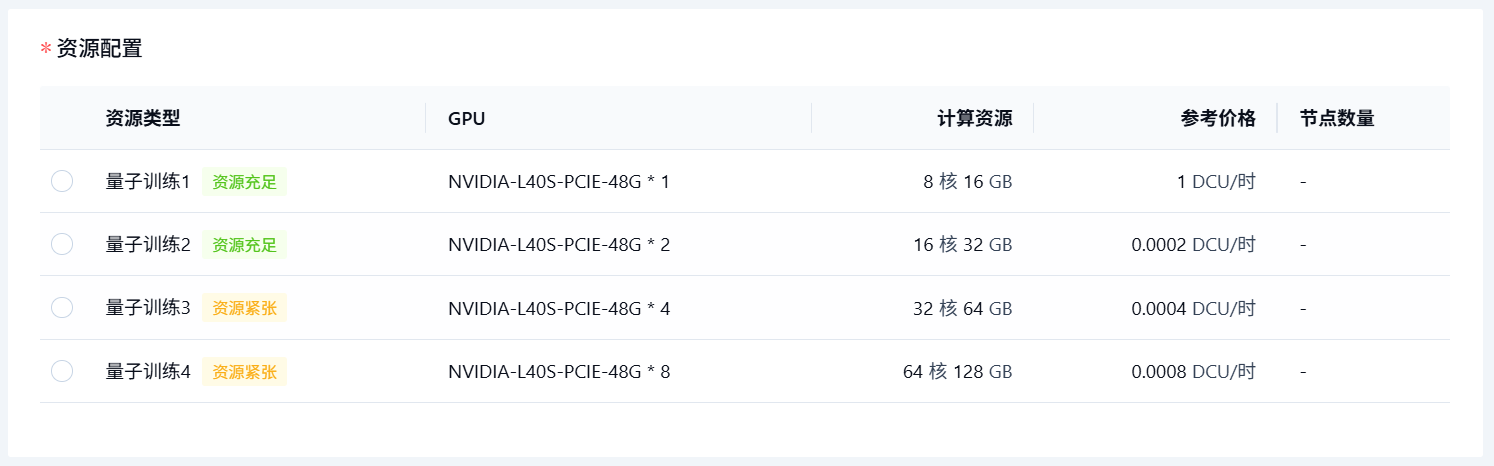Click the 资源类型 column header

143,118
